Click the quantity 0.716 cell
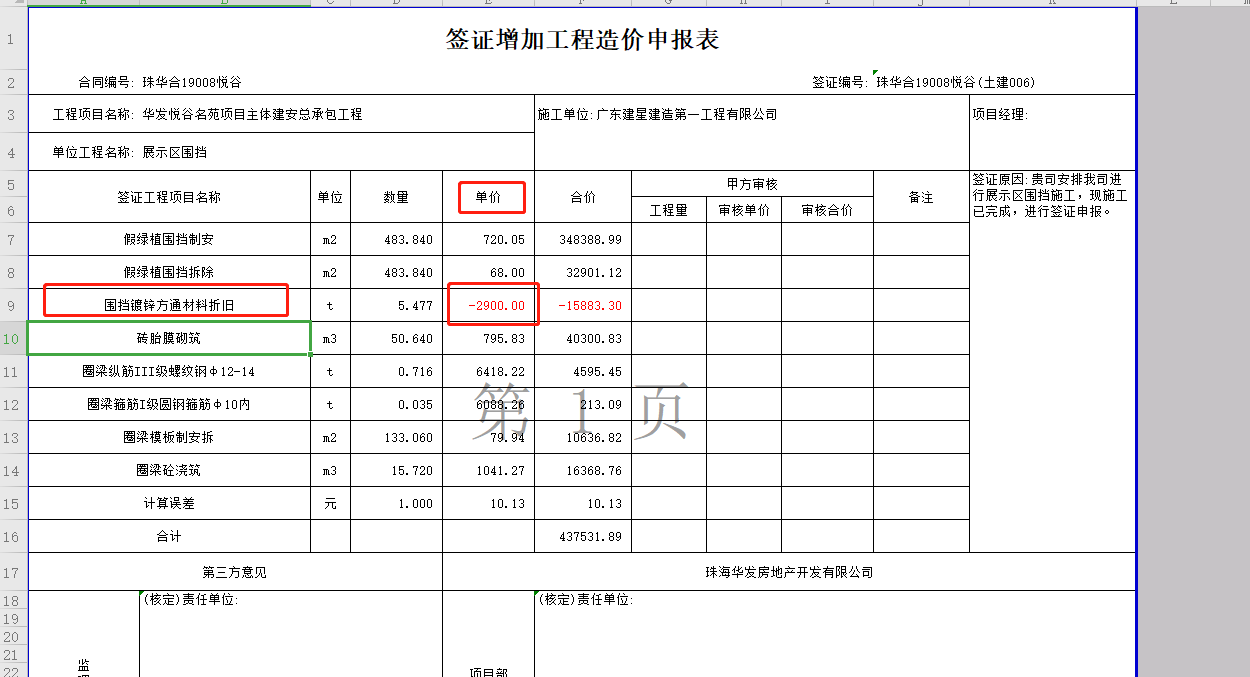Viewport: 1250px width, 677px height. click(396, 371)
